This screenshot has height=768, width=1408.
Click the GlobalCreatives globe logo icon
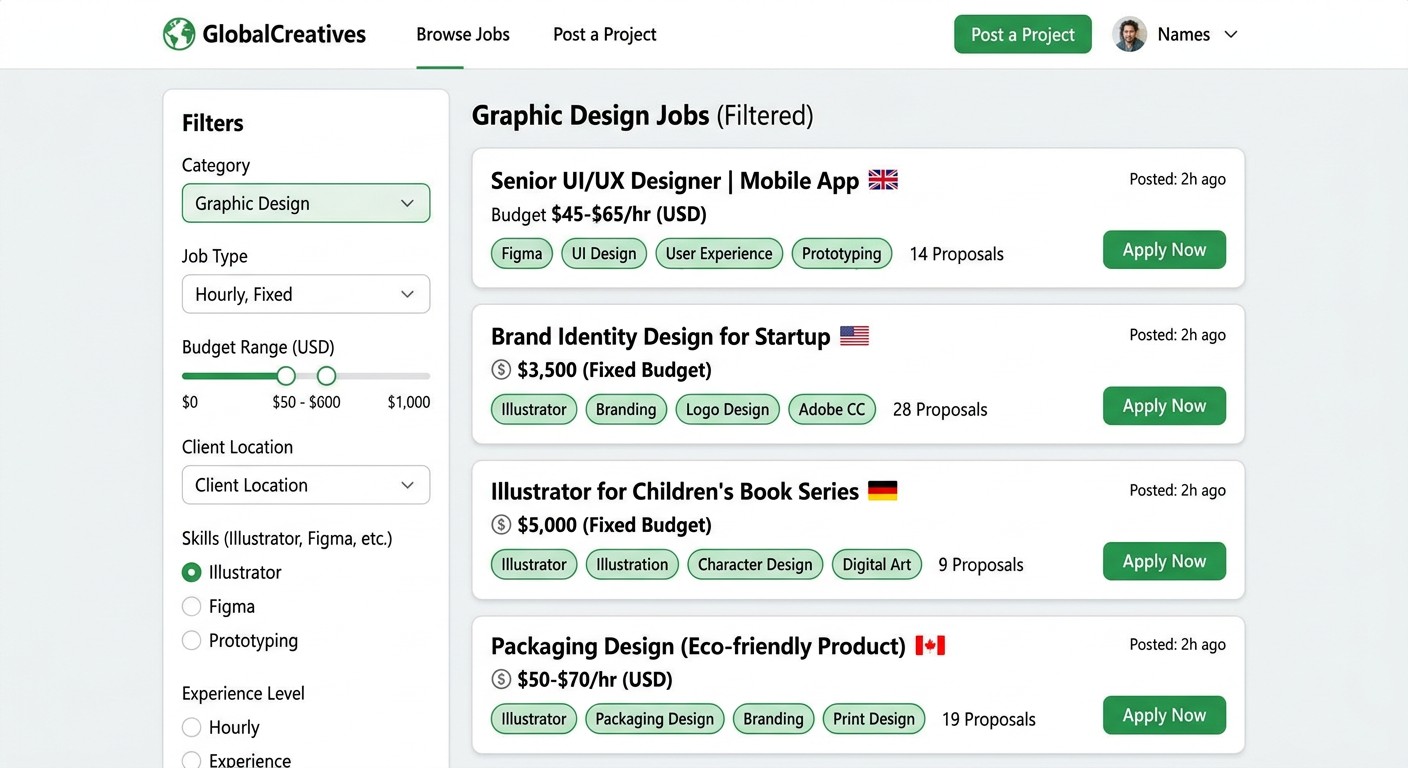tap(179, 34)
